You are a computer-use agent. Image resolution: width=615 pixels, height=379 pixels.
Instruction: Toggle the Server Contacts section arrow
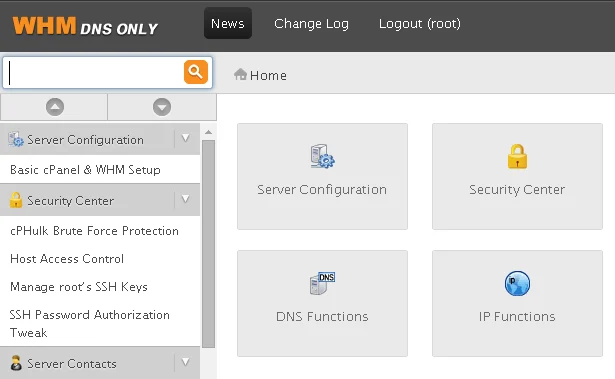[186, 362]
